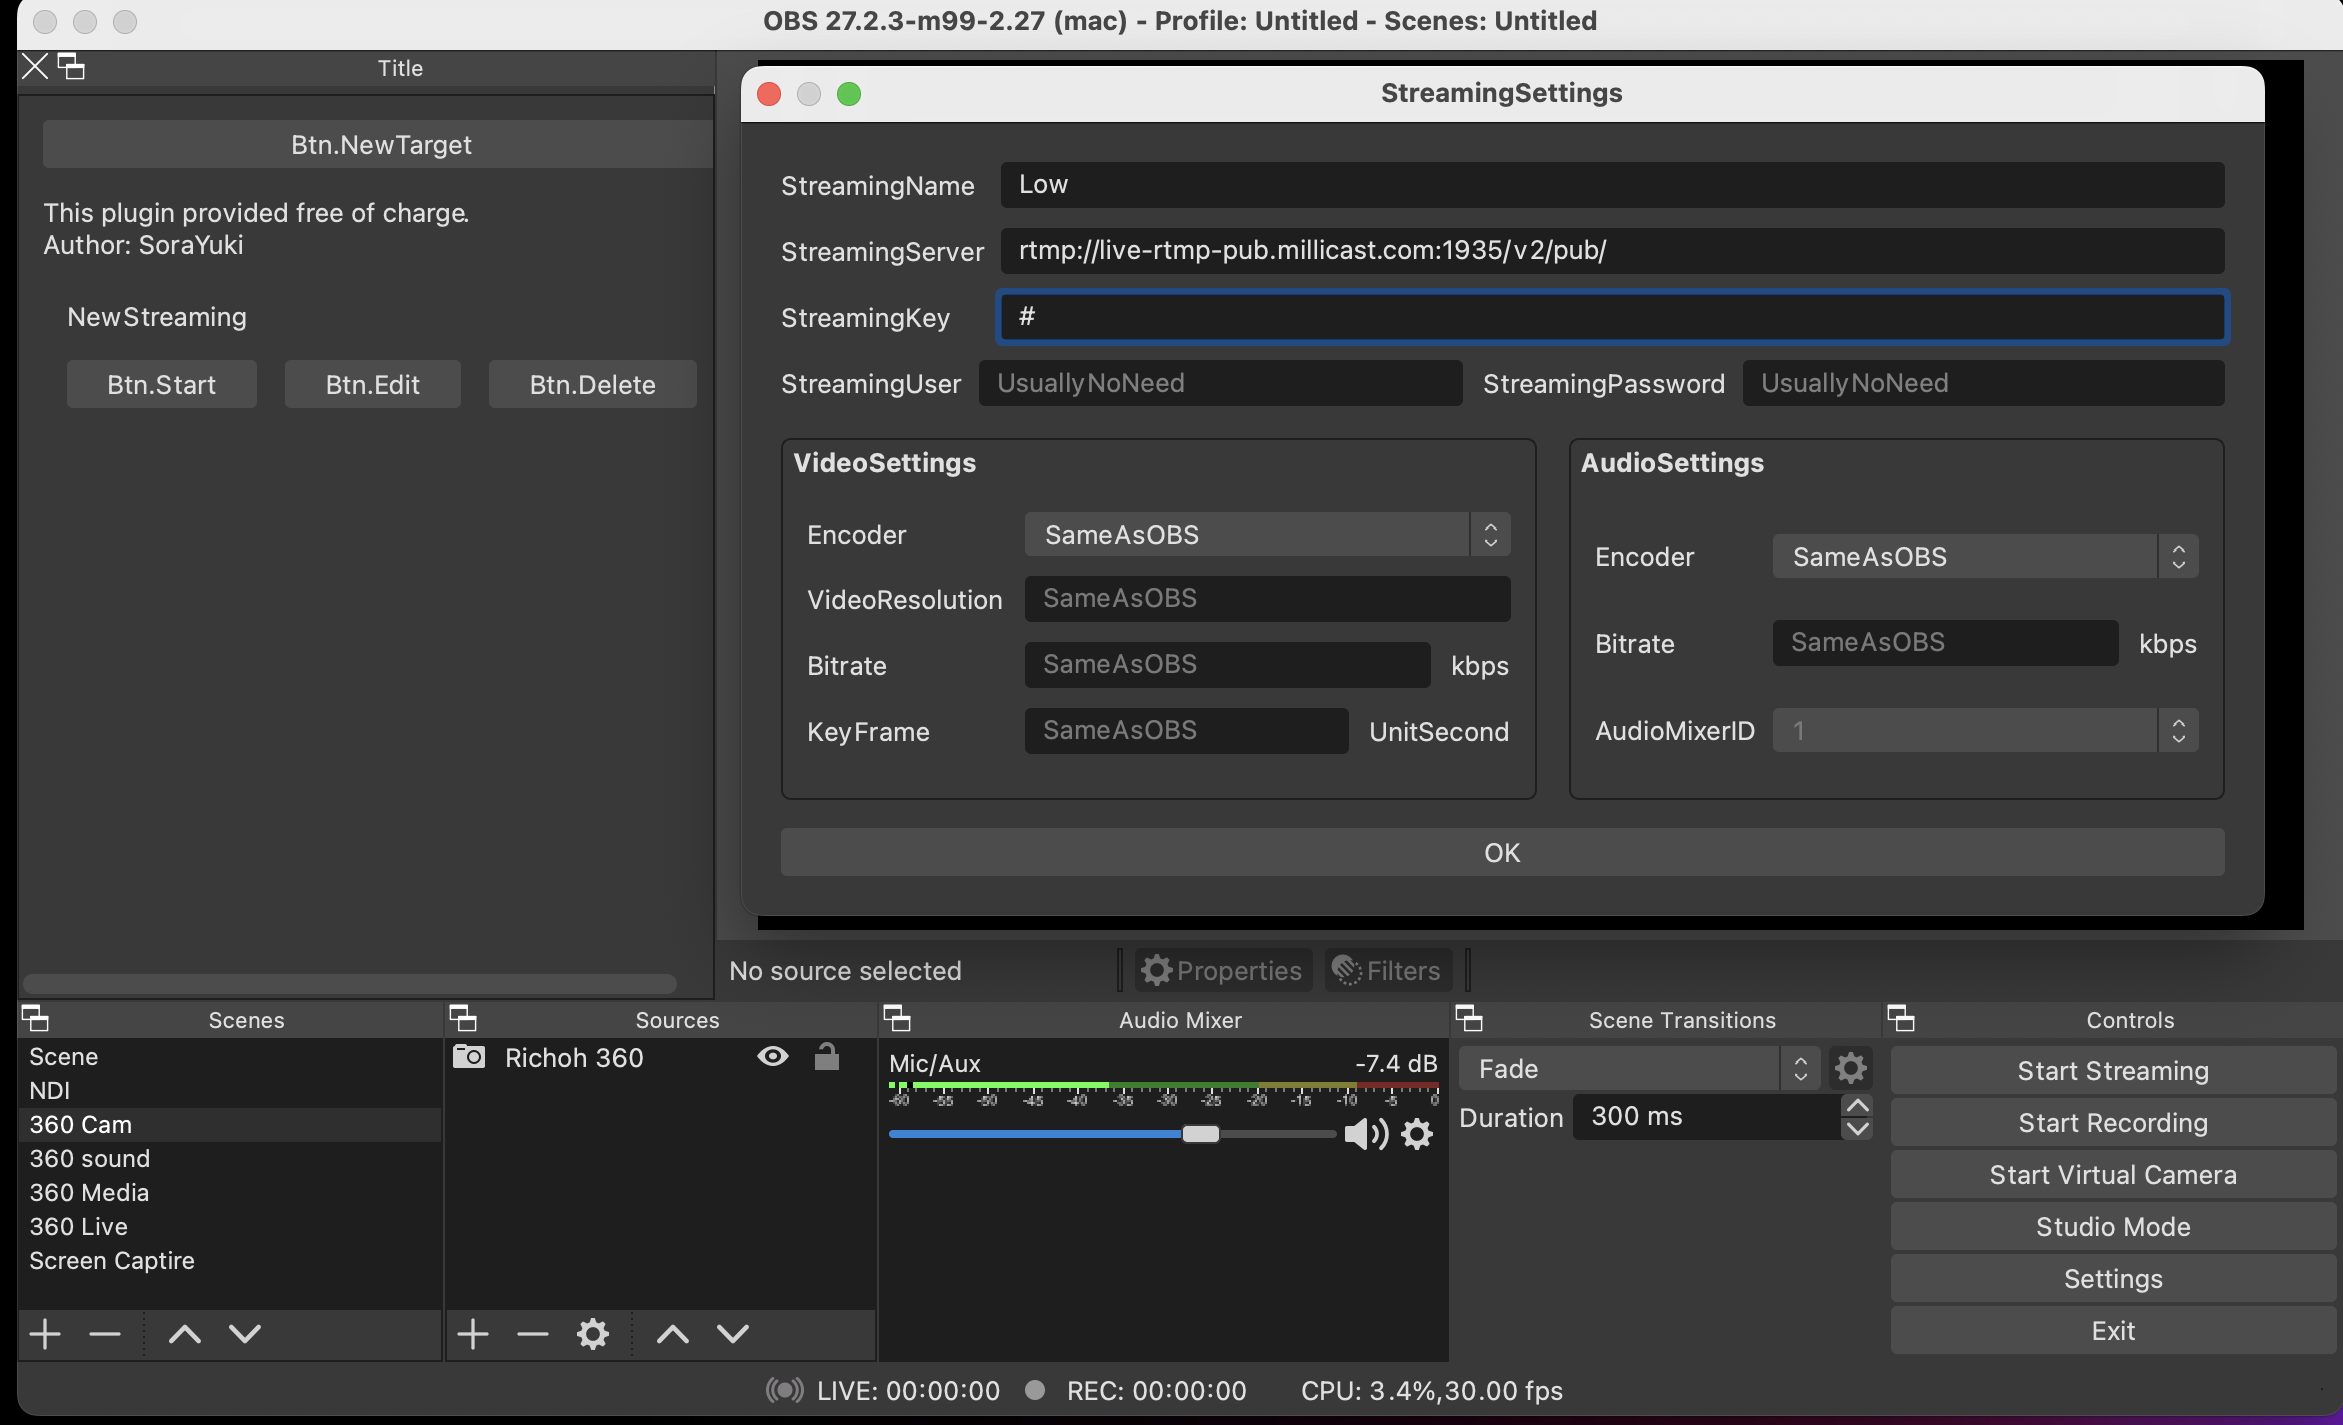Screen dimensions: 2343x1425
Task: Open scene transition properties gear
Action: (x=1850, y=1068)
